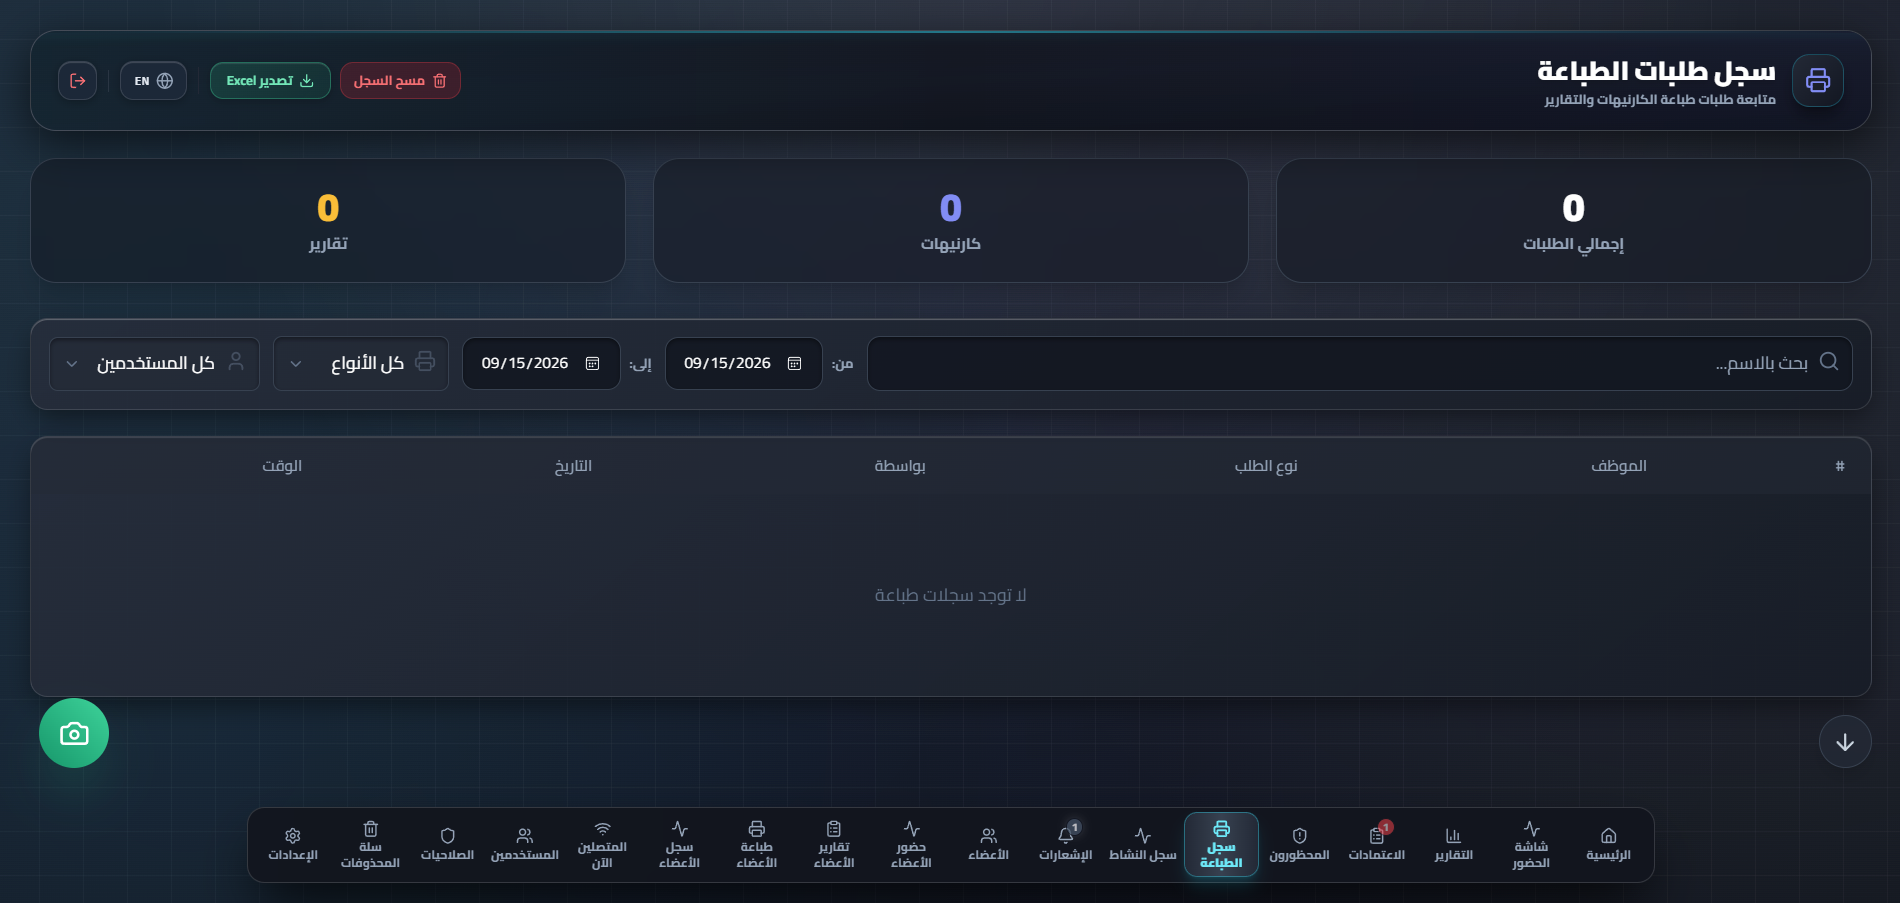The height and width of the screenshot is (903, 1900).
Task: Open الصلاحيات permissions in the dock
Action: coord(447,844)
